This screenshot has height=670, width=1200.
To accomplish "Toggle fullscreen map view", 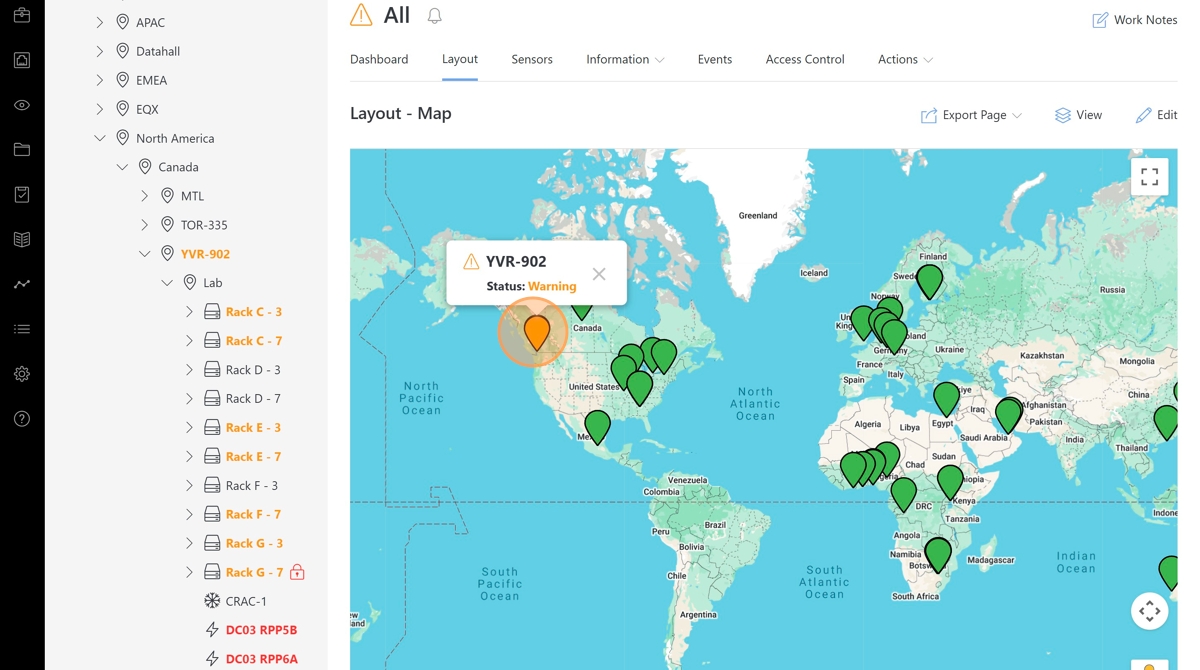I will (x=1149, y=177).
